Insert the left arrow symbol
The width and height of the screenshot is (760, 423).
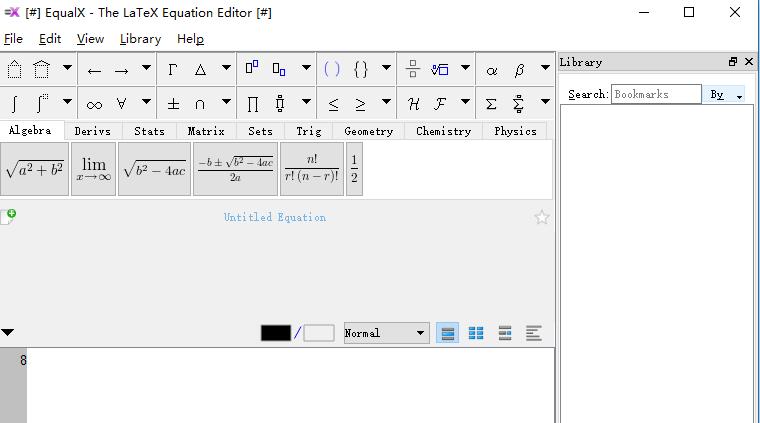[94, 71]
